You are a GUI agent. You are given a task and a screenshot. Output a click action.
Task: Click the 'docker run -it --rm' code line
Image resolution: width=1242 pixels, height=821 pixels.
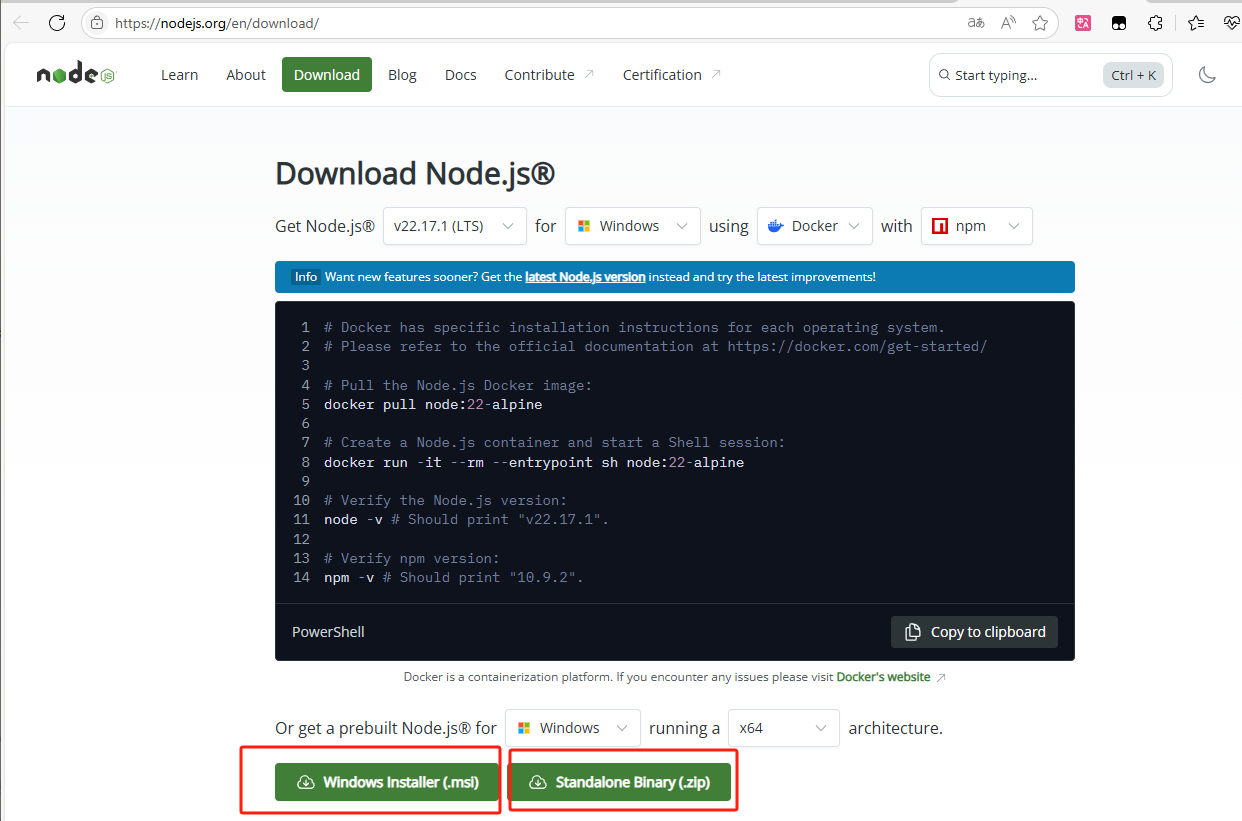click(534, 463)
